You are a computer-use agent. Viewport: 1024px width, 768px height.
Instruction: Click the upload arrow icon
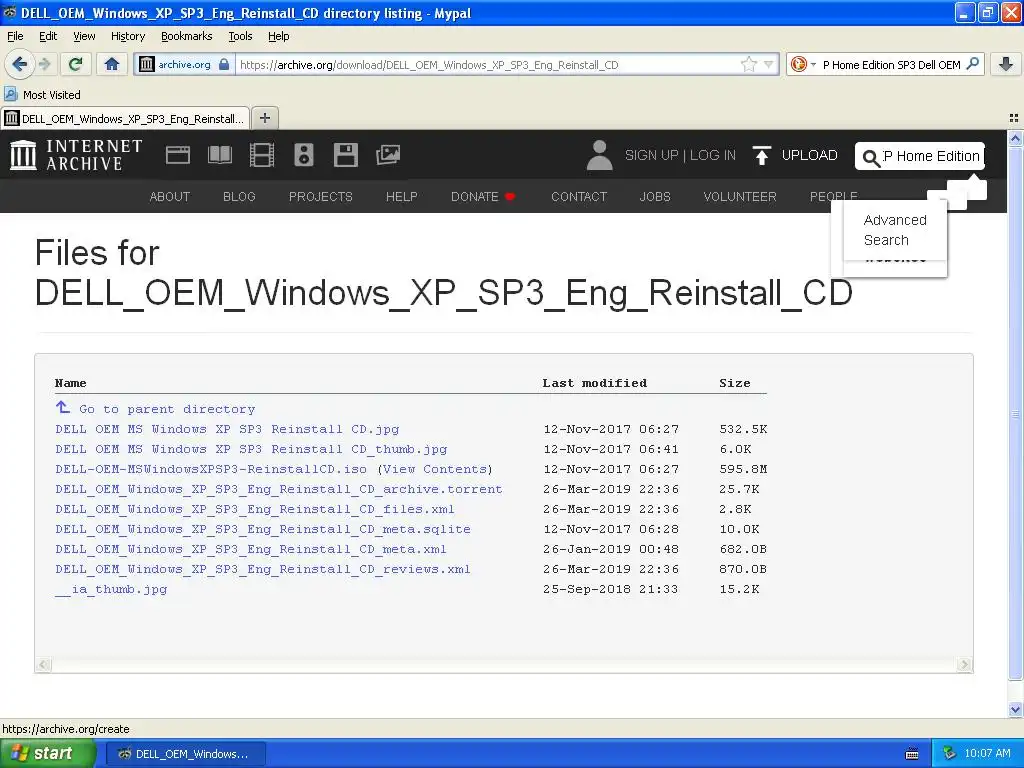point(761,155)
